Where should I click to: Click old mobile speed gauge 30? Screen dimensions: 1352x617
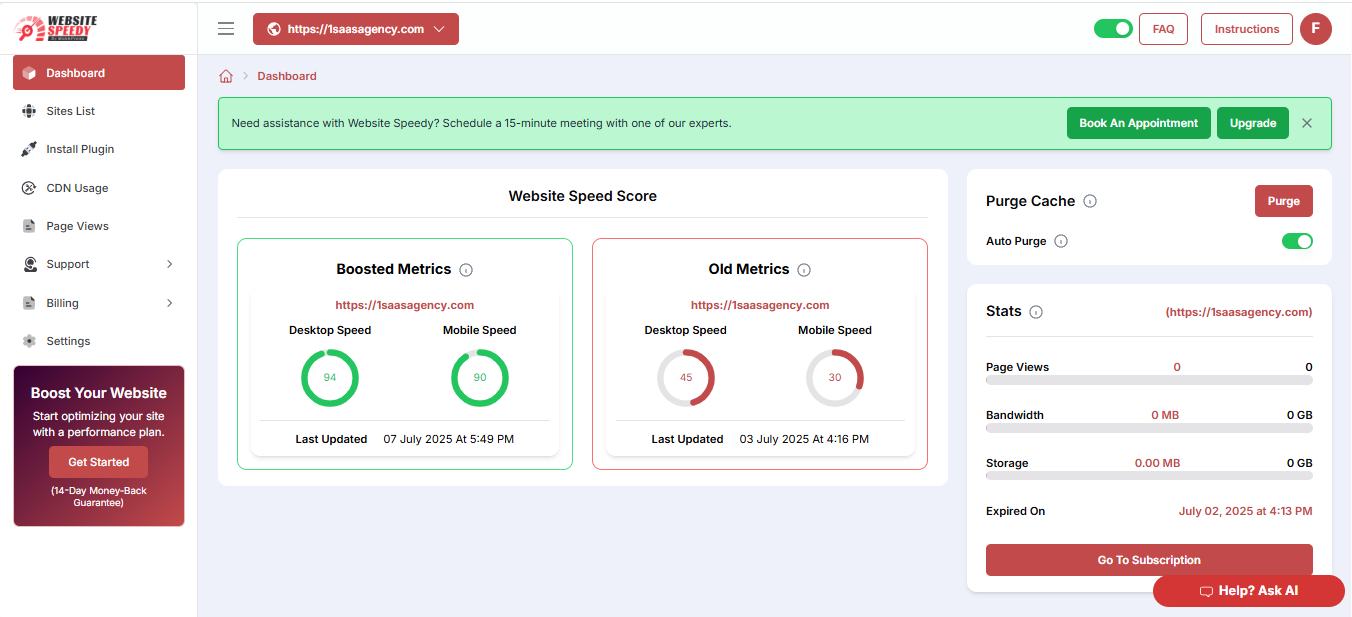835,378
